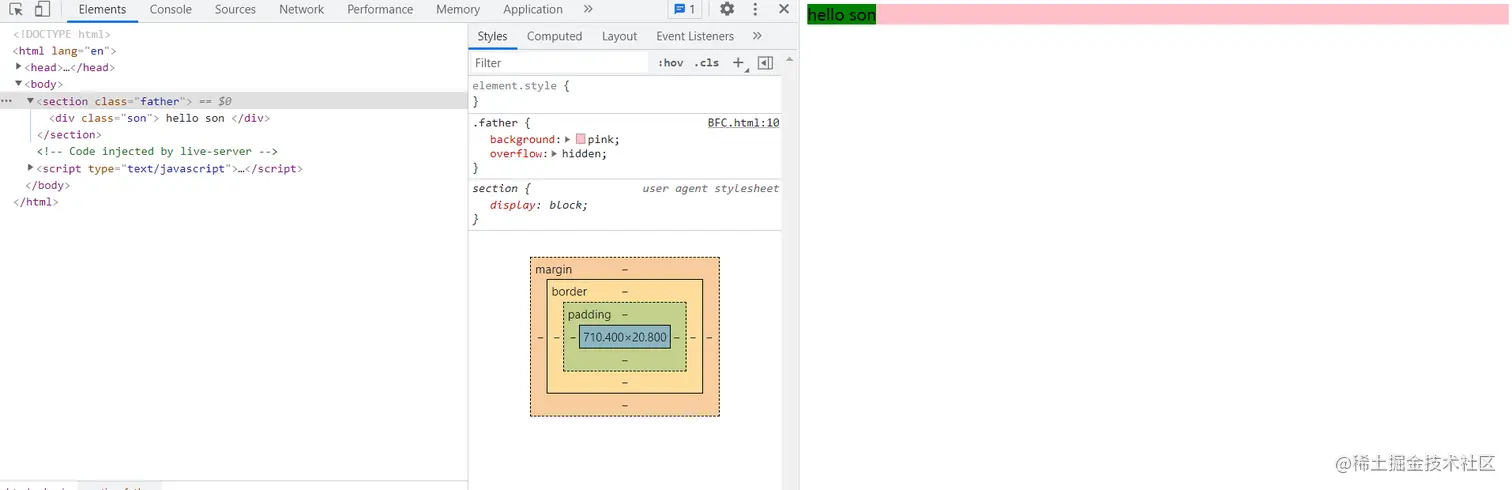Toggle the device toolbar icon
1512x490 pixels.
[42, 10]
